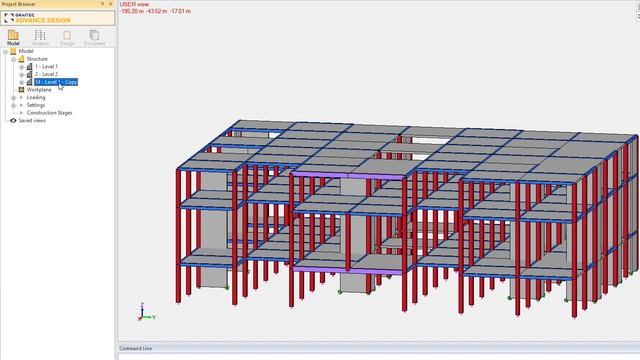Expand the '1 - Level 1' node
Image resolution: width=640 pixels, height=360 pixels.
pos(22,67)
